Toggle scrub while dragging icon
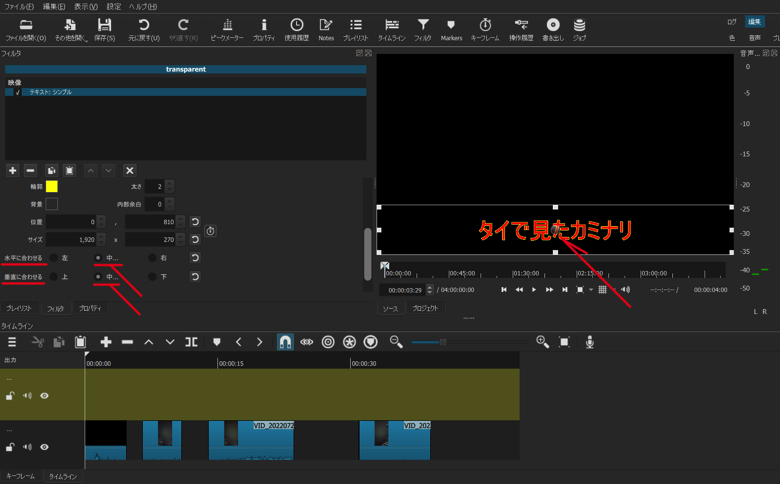The height and width of the screenshot is (484, 780). [306, 342]
